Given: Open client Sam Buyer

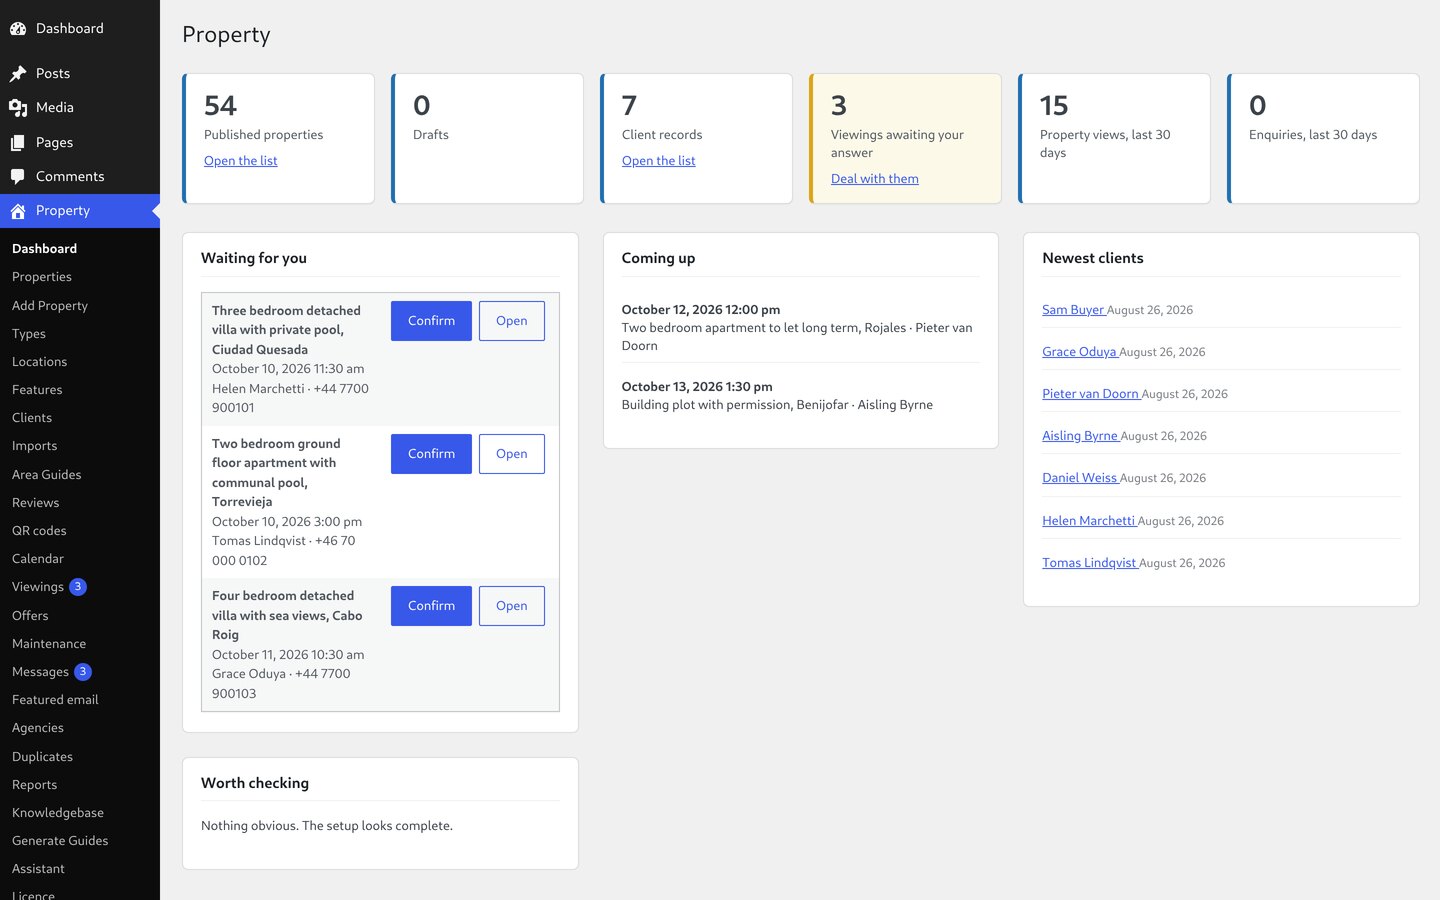Looking at the screenshot, I should click(1074, 310).
